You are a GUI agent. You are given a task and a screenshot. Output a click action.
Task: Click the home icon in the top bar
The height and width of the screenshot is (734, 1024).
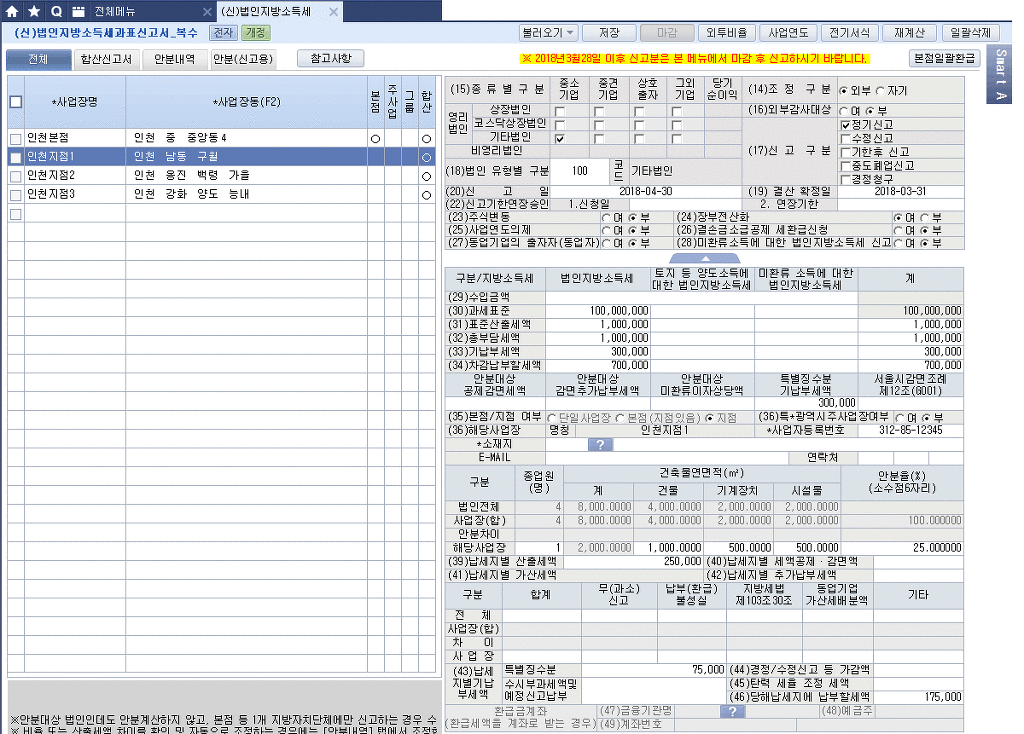(13, 12)
